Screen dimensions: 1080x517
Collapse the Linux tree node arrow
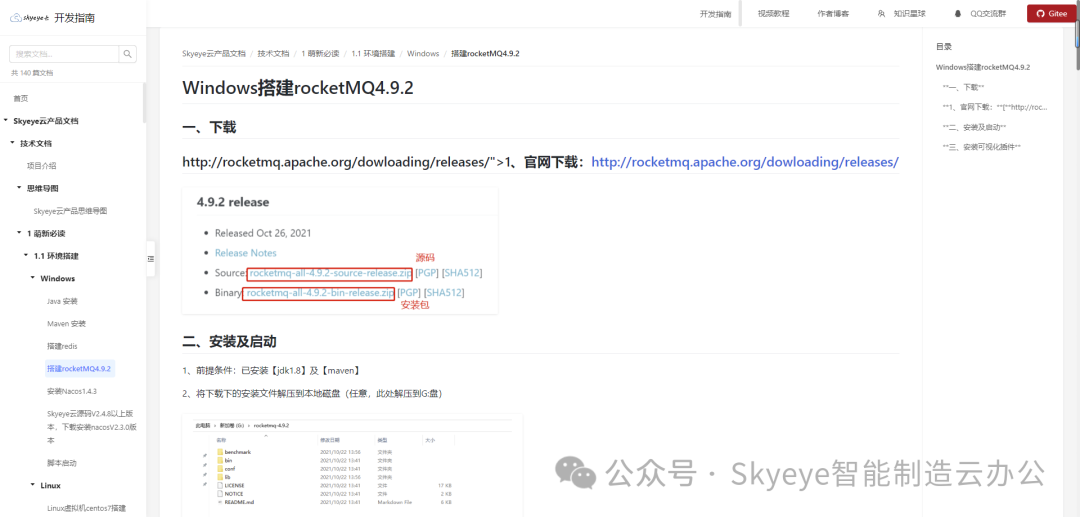[34, 485]
